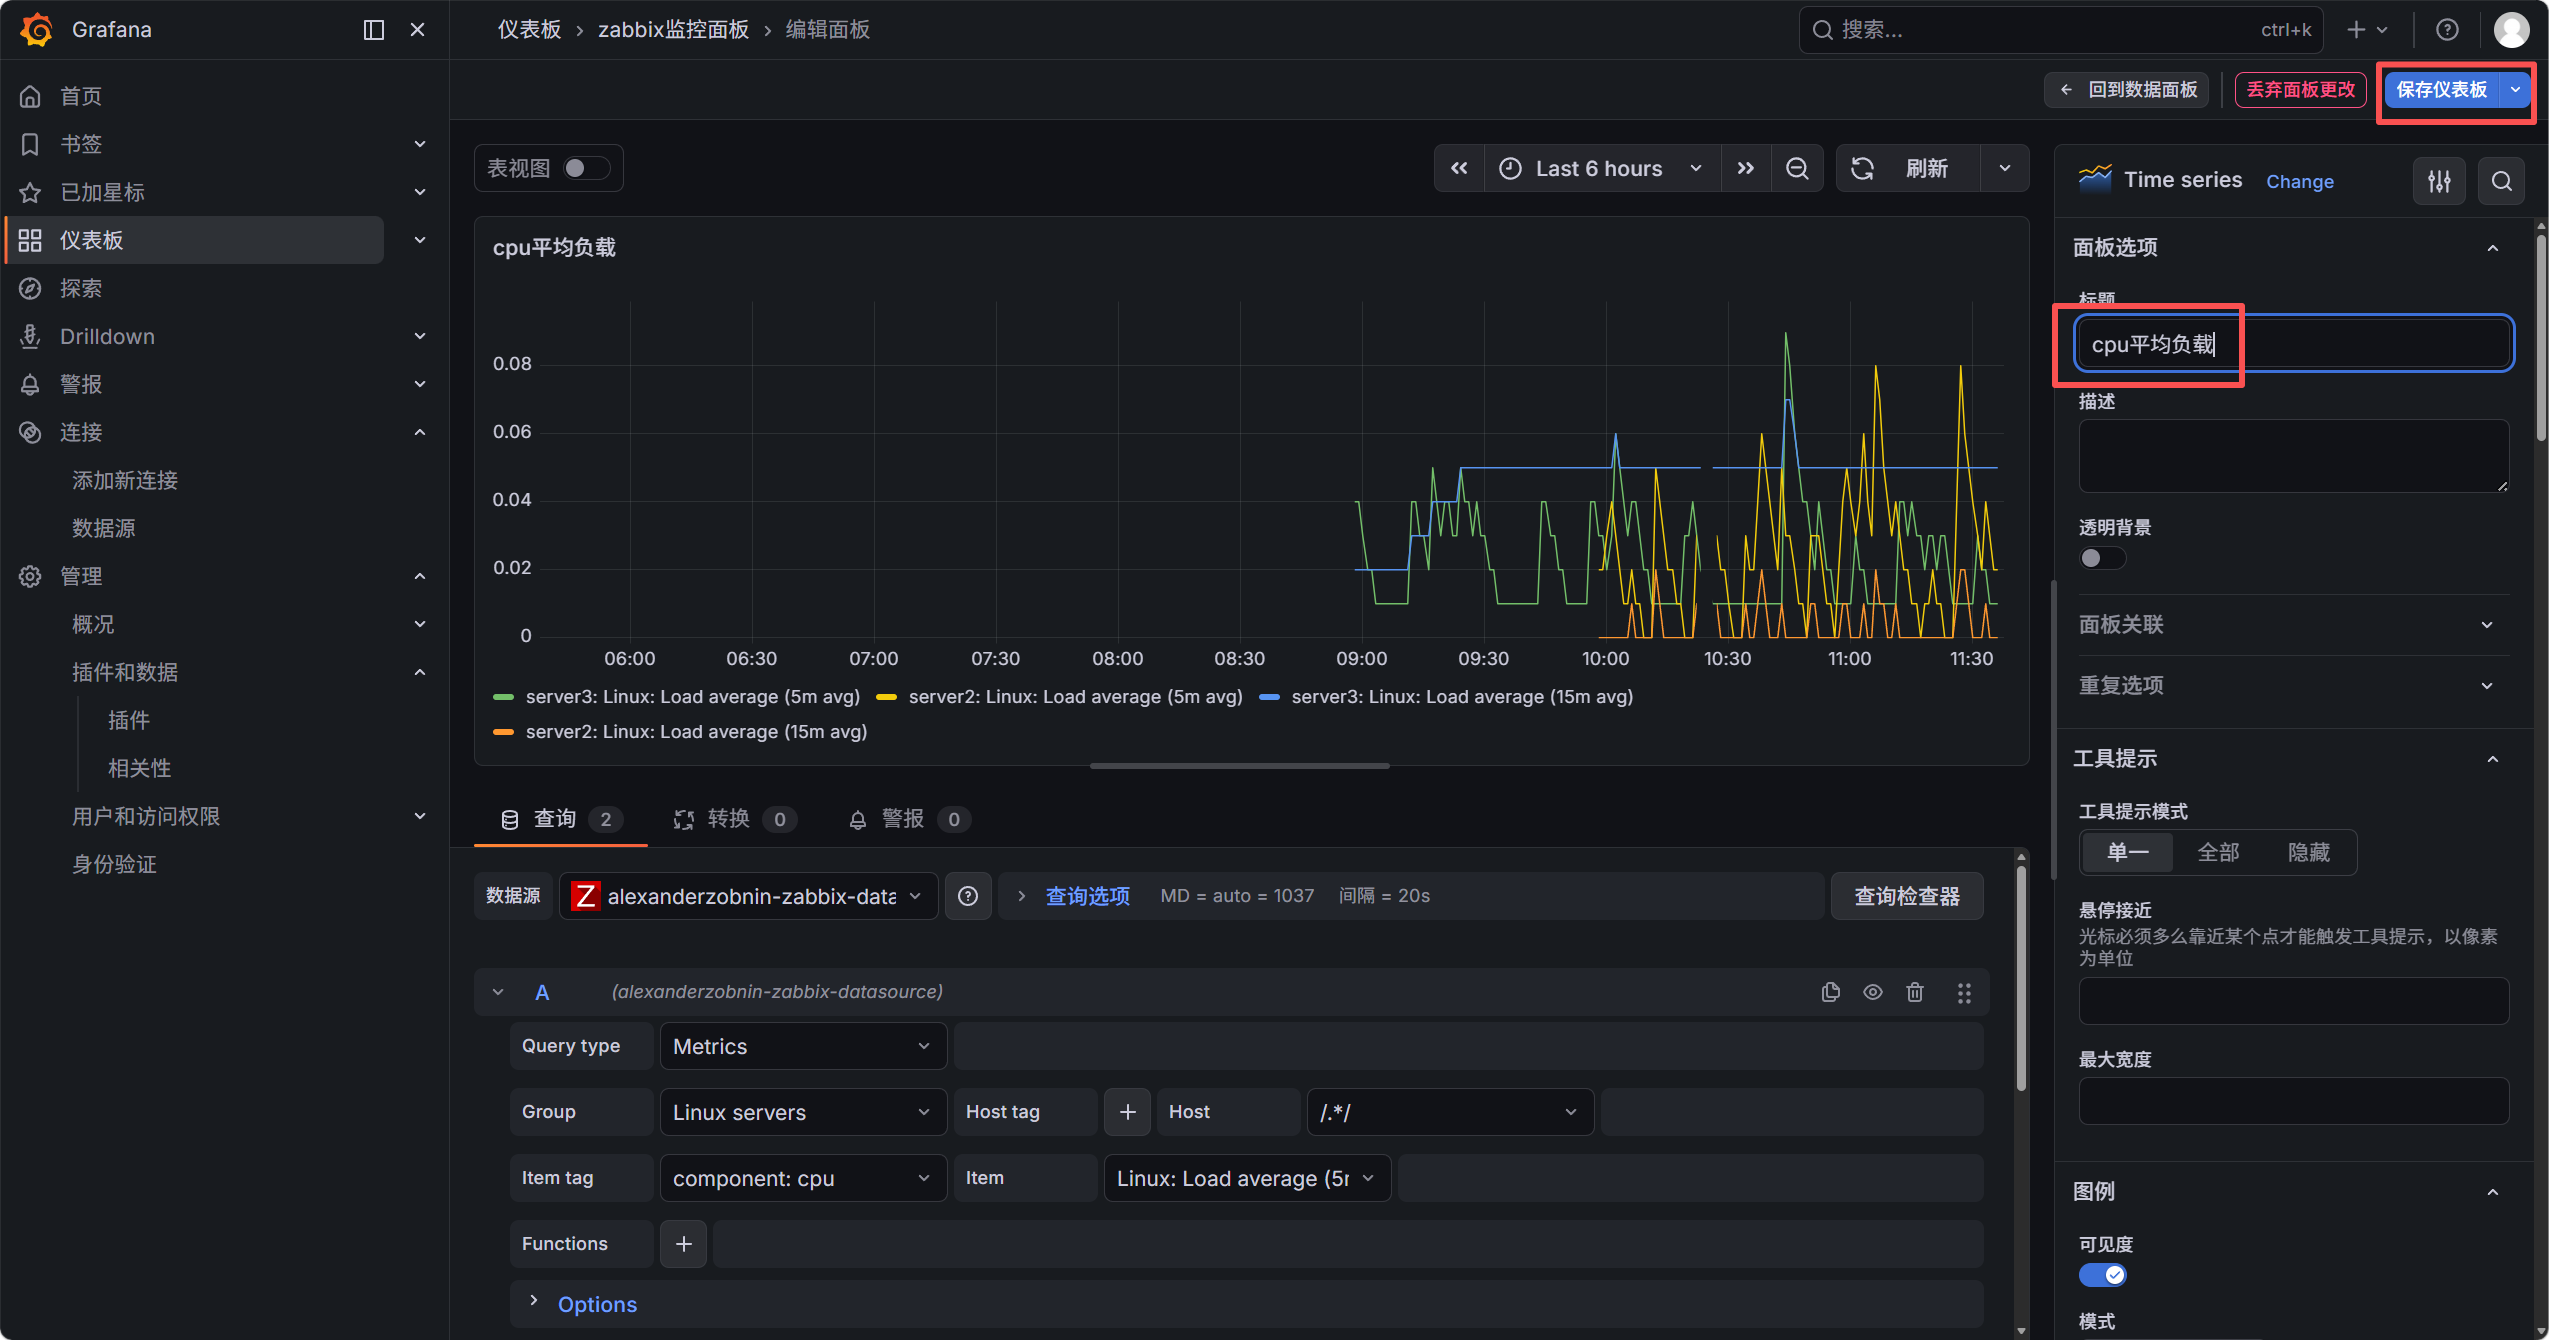This screenshot has height=1340, width=2549.
Task: Toggle the table view (表视图) switch
Action: pyautogui.click(x=586, y=168)
